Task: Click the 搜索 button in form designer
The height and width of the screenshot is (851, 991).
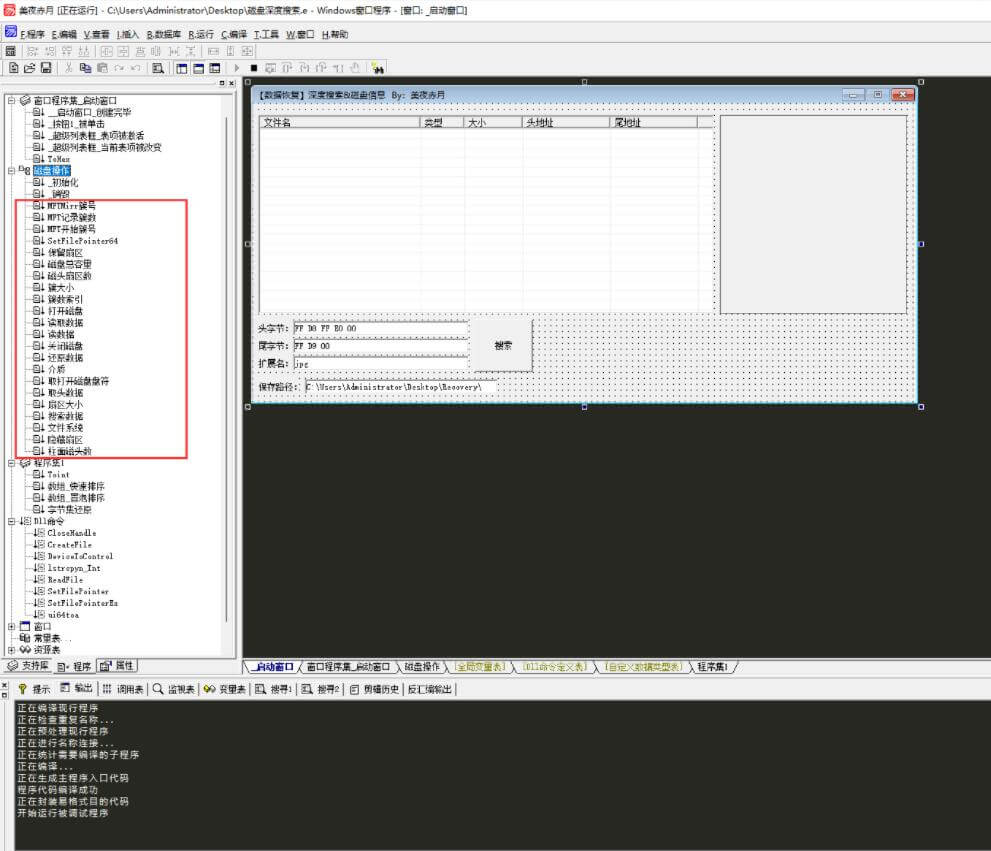Action: (x=503, y=346)
